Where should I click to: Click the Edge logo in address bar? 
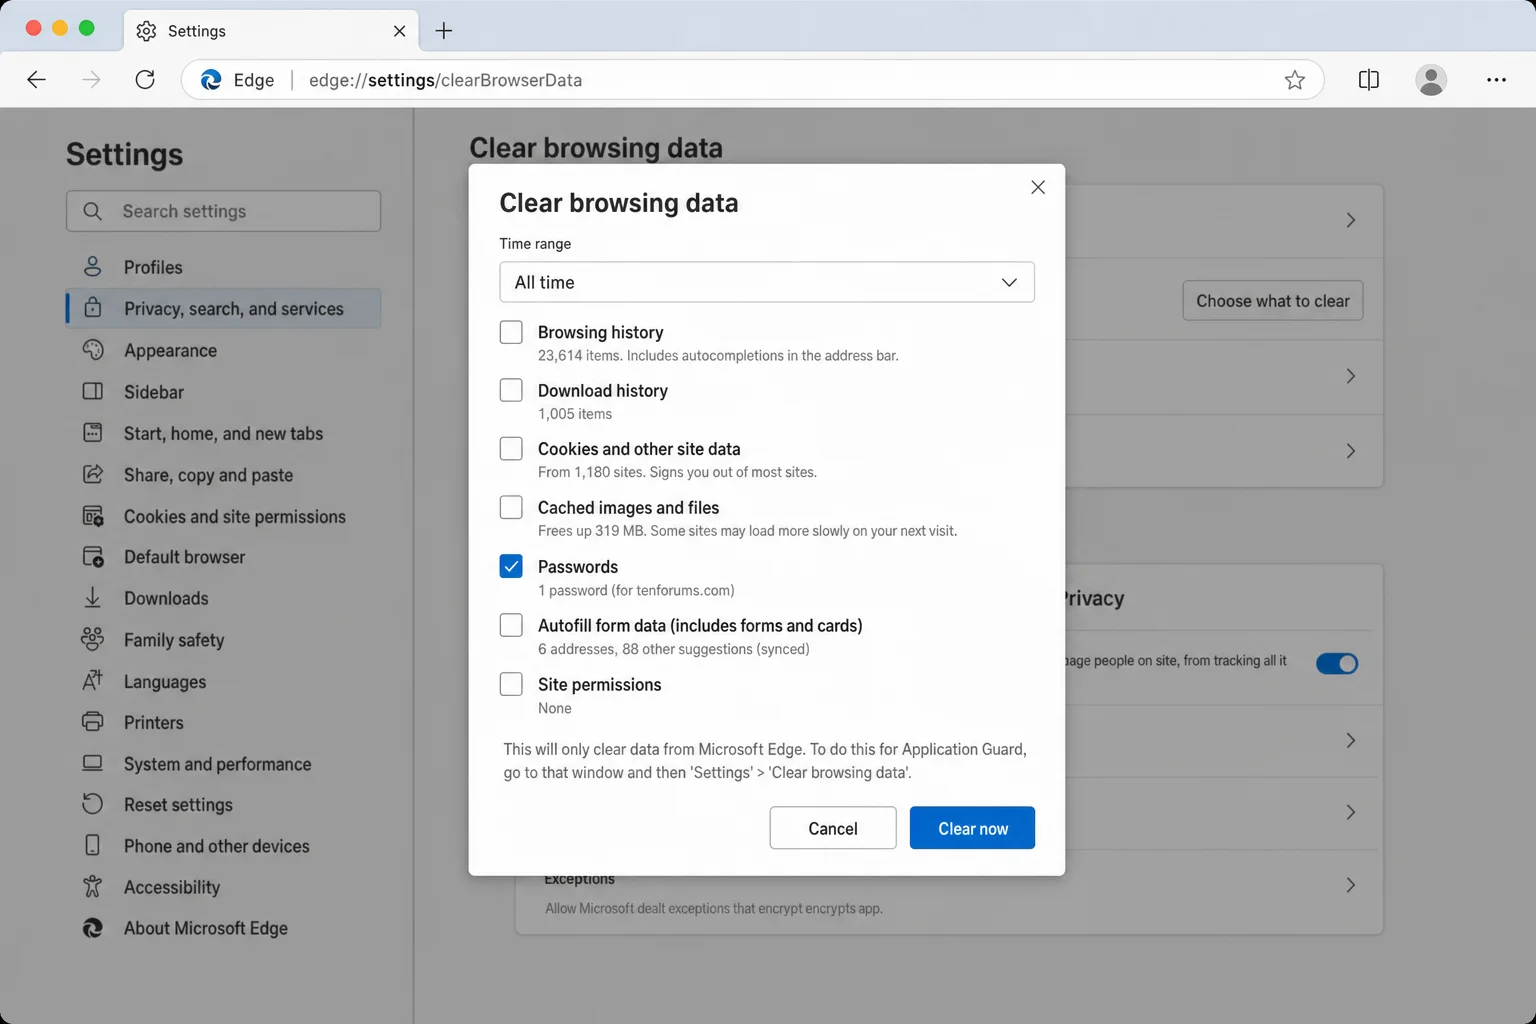[x=211, y=80]
